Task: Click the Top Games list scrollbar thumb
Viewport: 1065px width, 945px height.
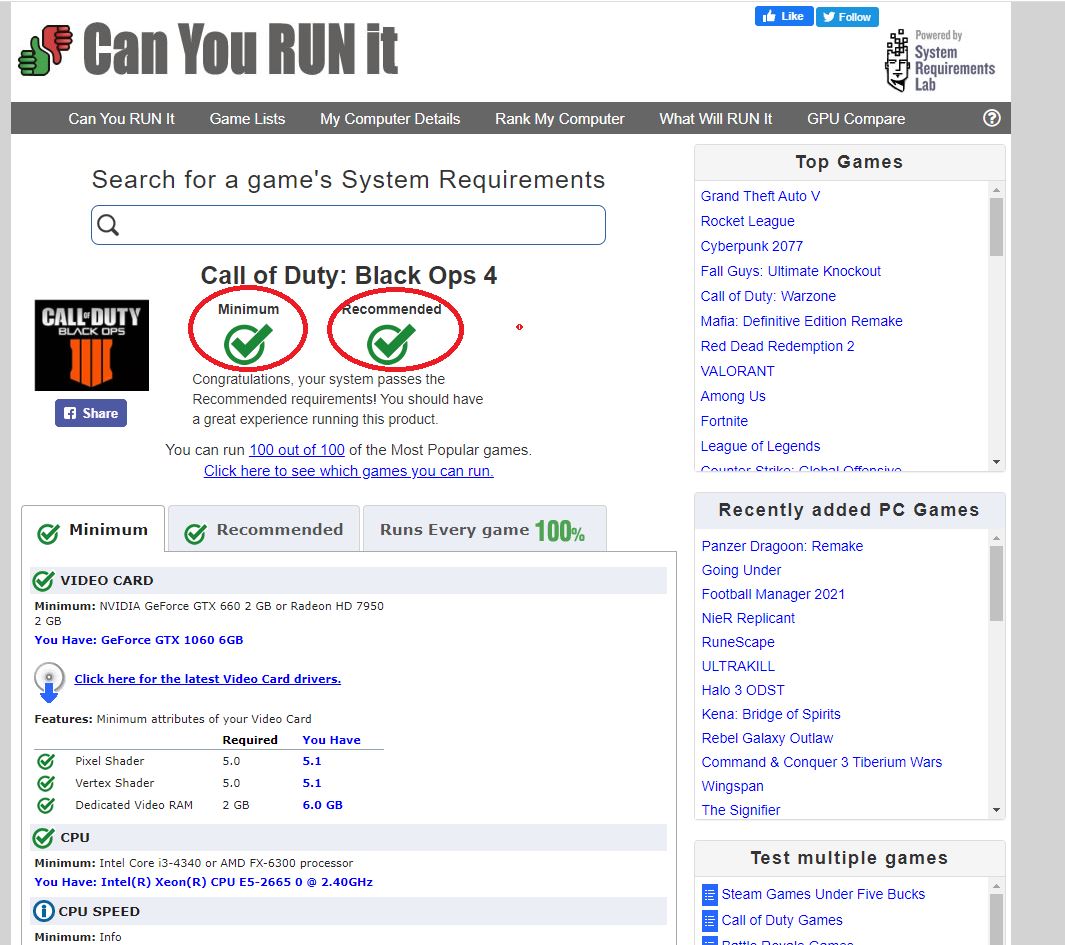Action: (x=996, y=227)
